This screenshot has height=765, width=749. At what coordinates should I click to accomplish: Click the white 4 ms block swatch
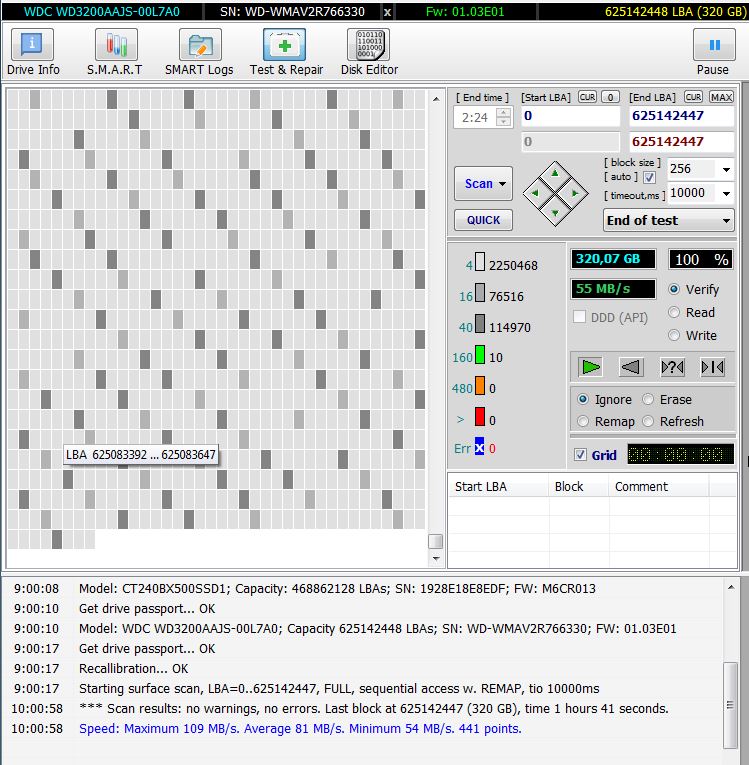480,262
